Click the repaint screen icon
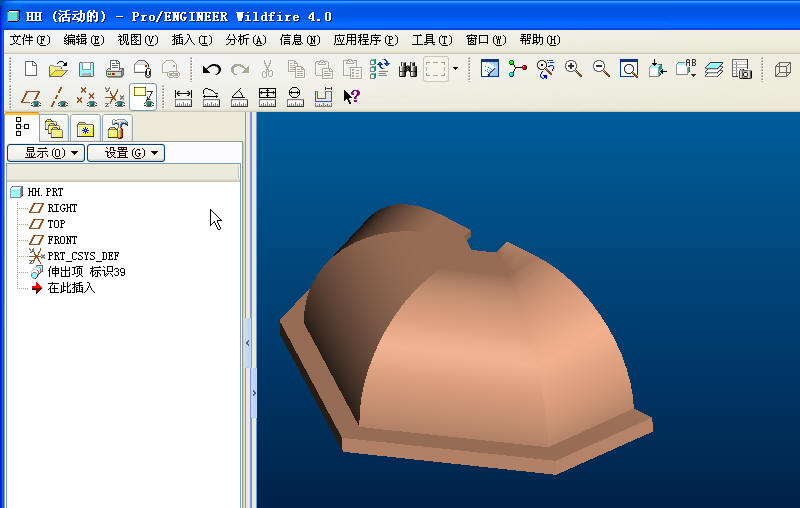800x508 pixels. coord(490,68)
